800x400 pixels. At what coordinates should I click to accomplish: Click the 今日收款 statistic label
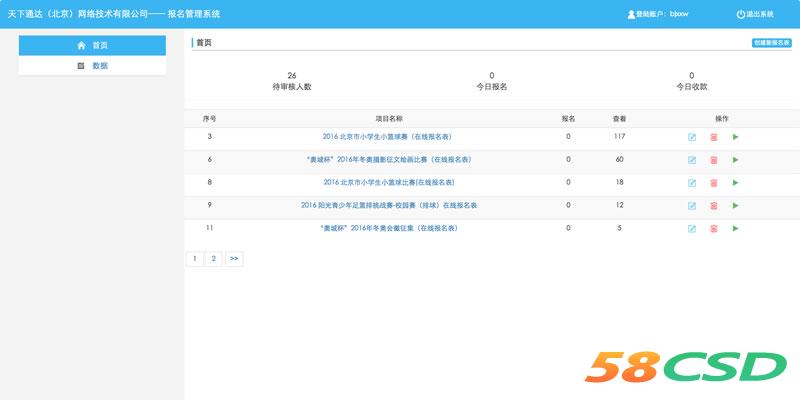tap(691, 87)
